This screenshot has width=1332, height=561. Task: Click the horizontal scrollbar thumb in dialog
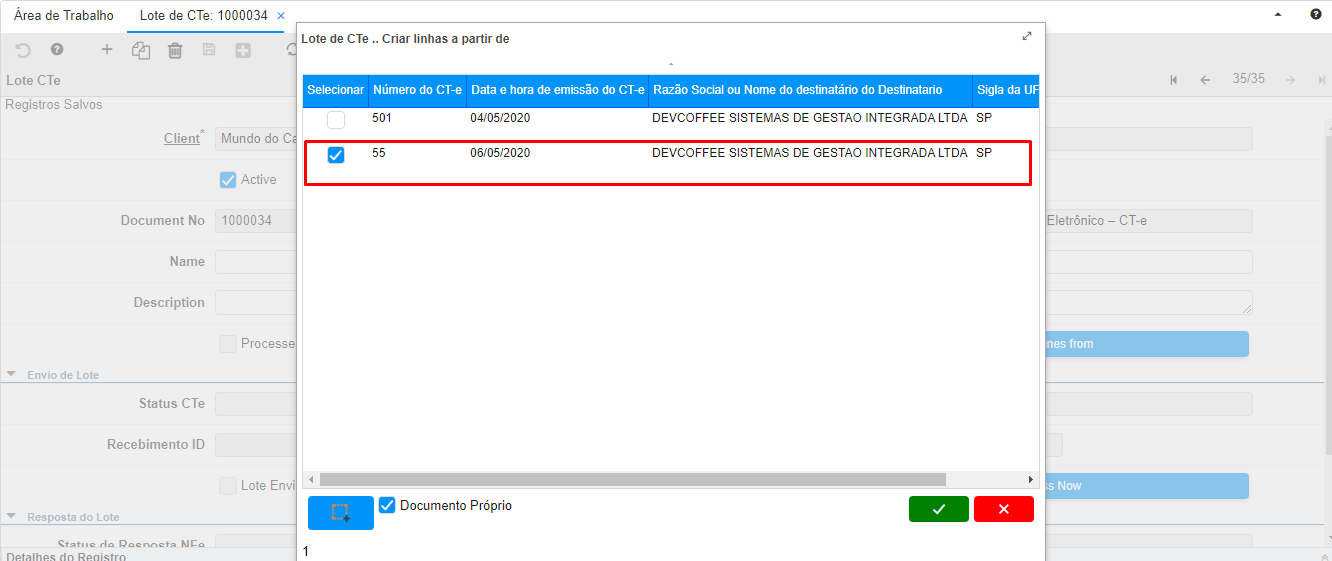coord(632,480)
